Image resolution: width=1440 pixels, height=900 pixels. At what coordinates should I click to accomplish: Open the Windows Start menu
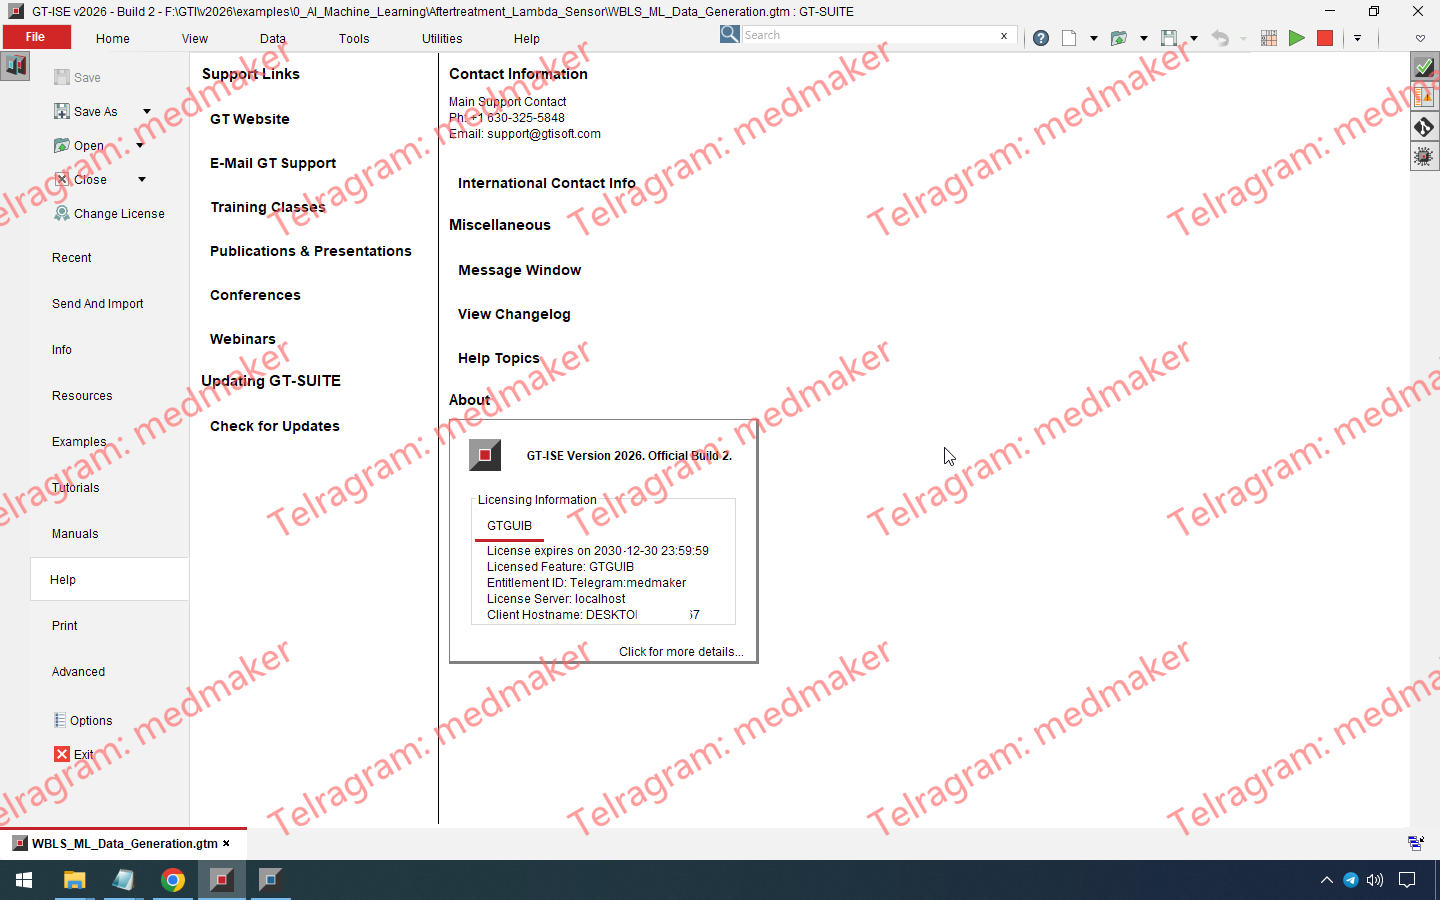click(24, 880)
